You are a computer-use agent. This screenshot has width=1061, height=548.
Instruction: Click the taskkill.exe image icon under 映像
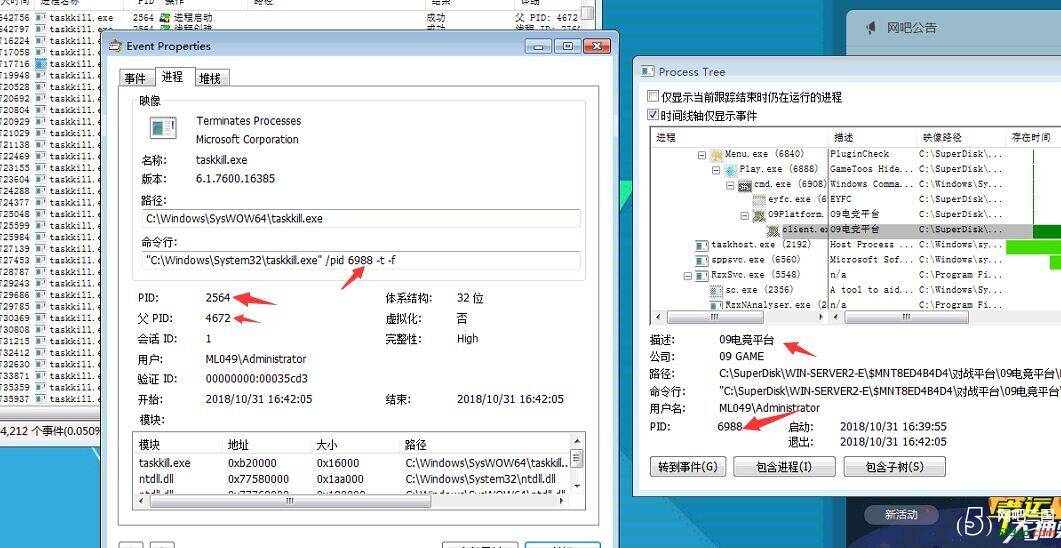pyautogui.click(x=163, y=128)
